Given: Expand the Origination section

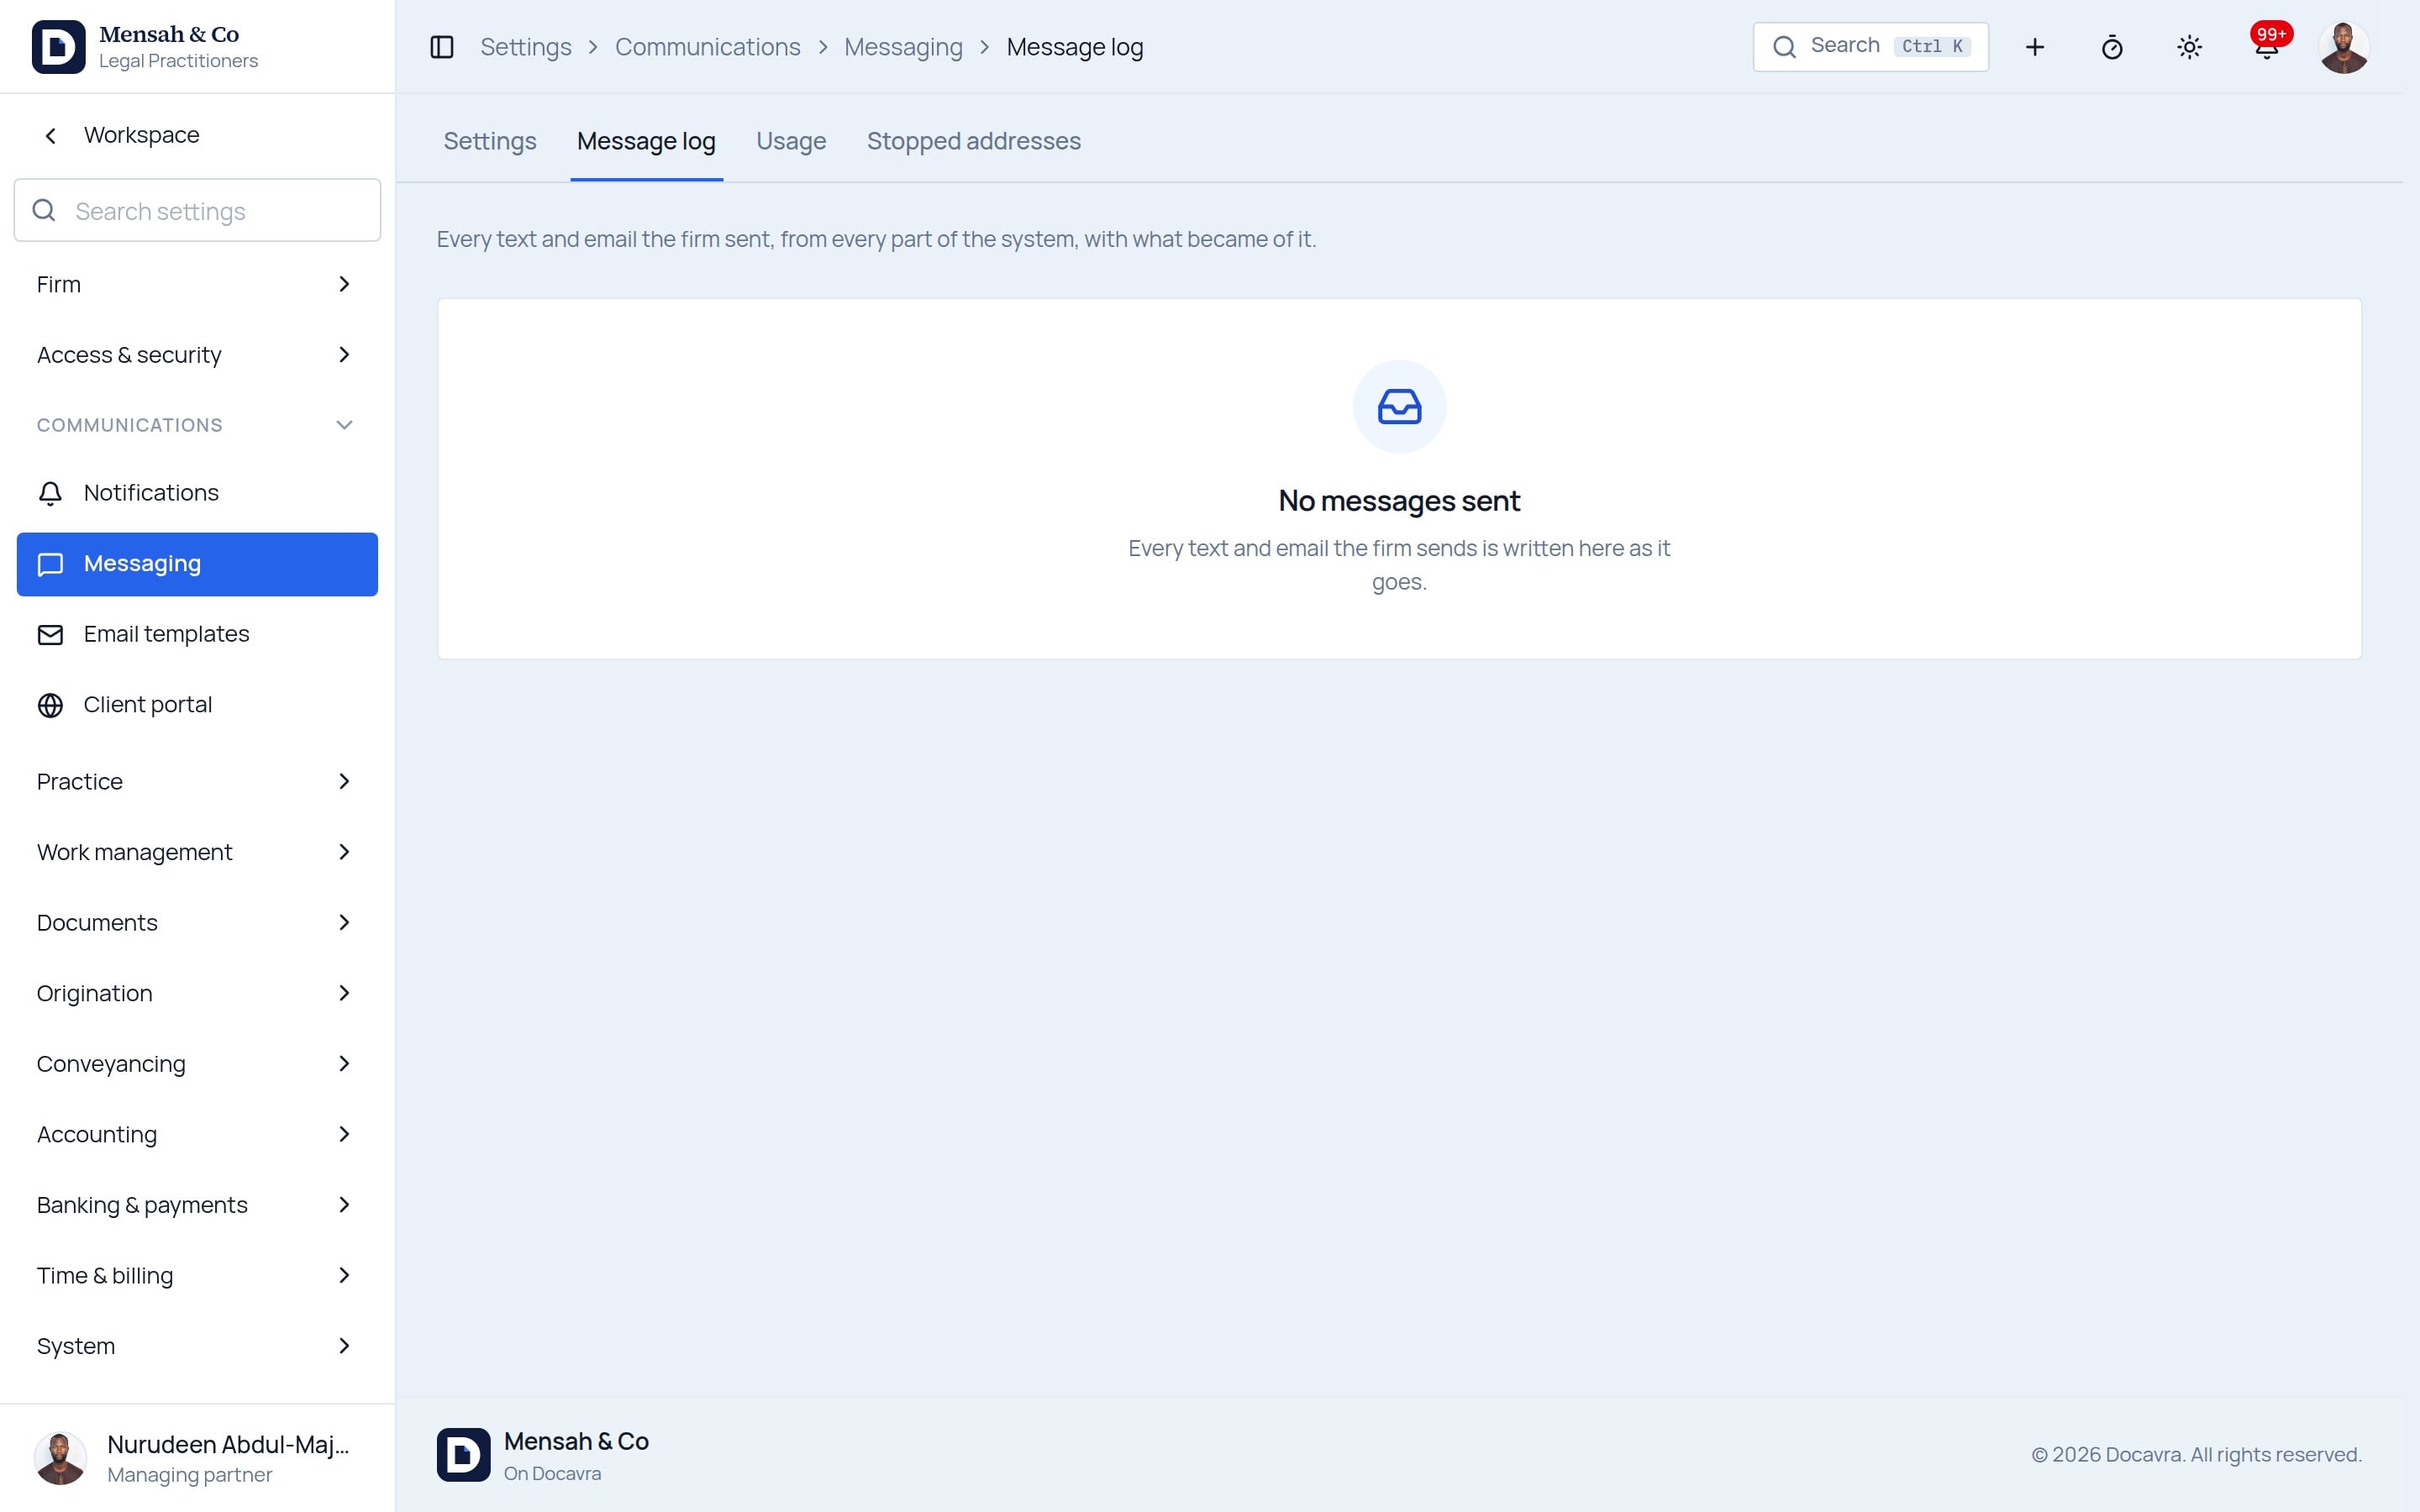Looking at the screenshot, I should tap(197, 993).
